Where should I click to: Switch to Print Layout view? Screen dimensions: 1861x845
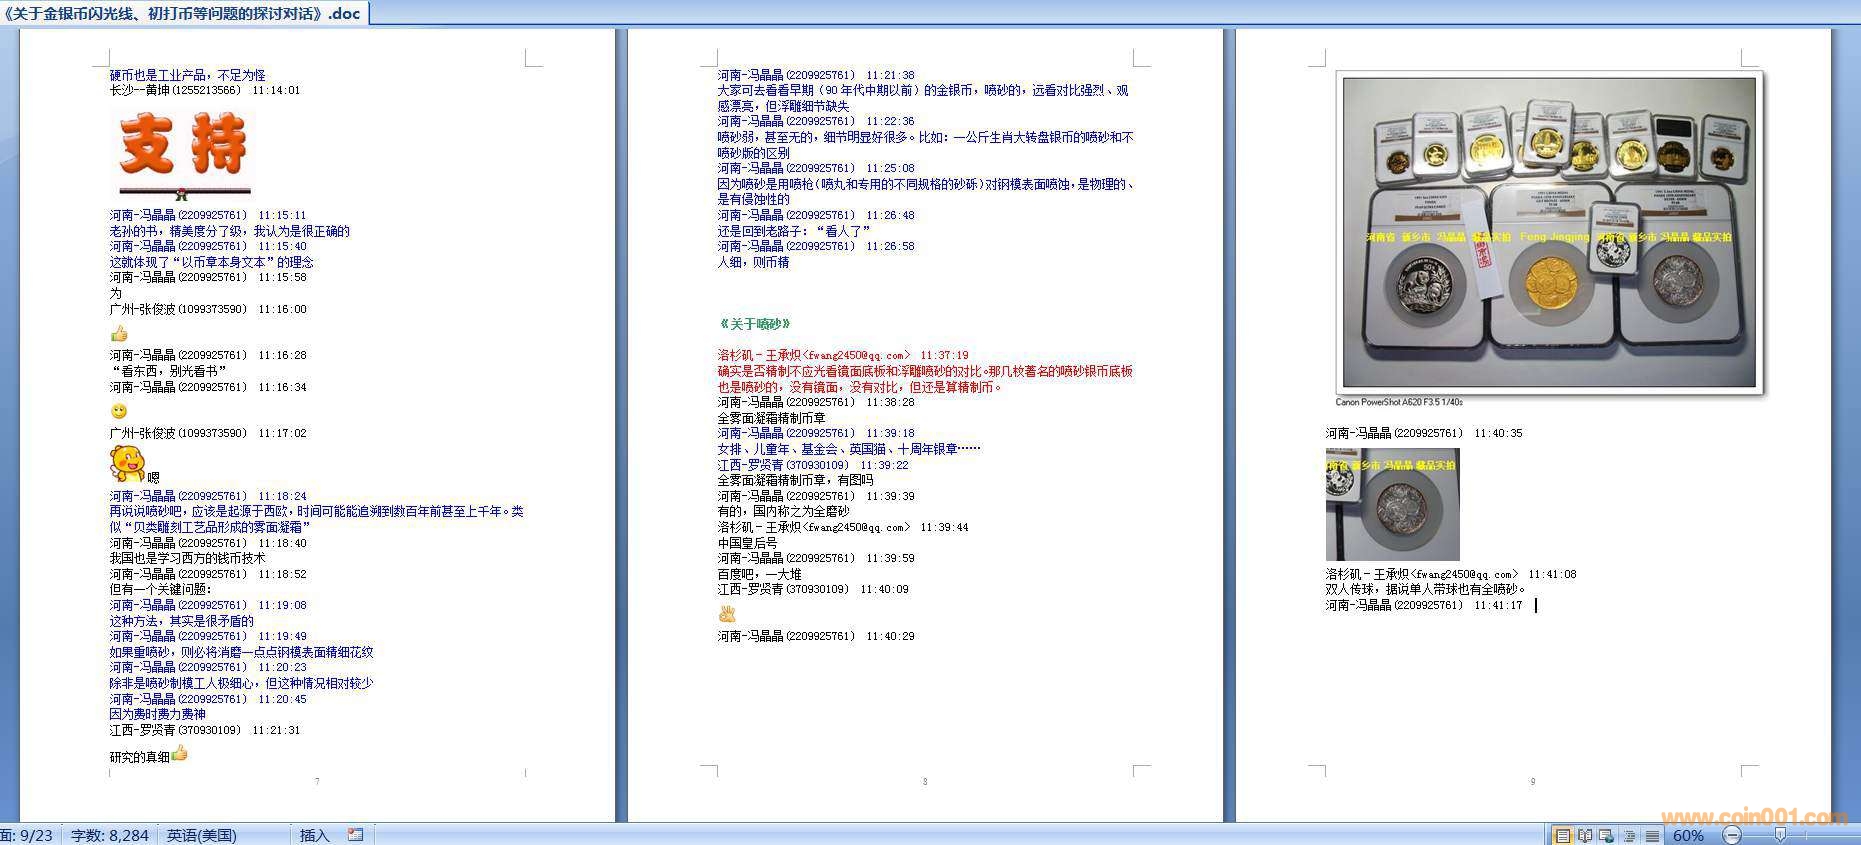[x=1562, y=835]
